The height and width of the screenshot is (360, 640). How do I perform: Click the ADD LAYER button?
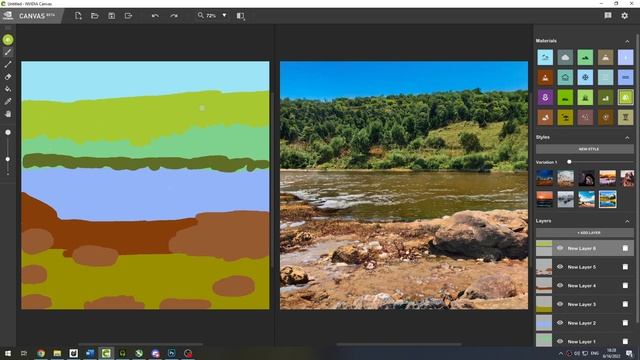[584, 233]
